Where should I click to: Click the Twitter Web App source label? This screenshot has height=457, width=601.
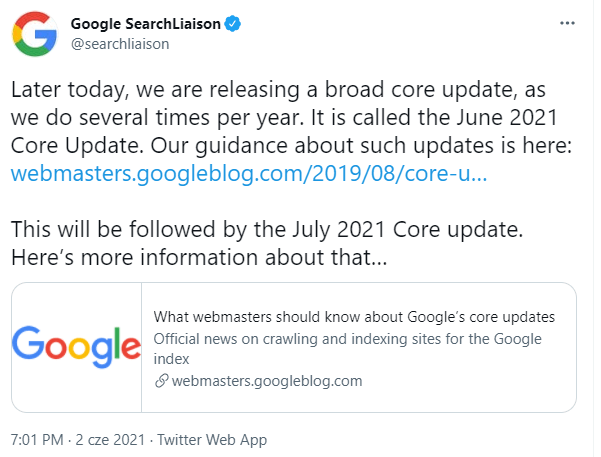(212, 440)
